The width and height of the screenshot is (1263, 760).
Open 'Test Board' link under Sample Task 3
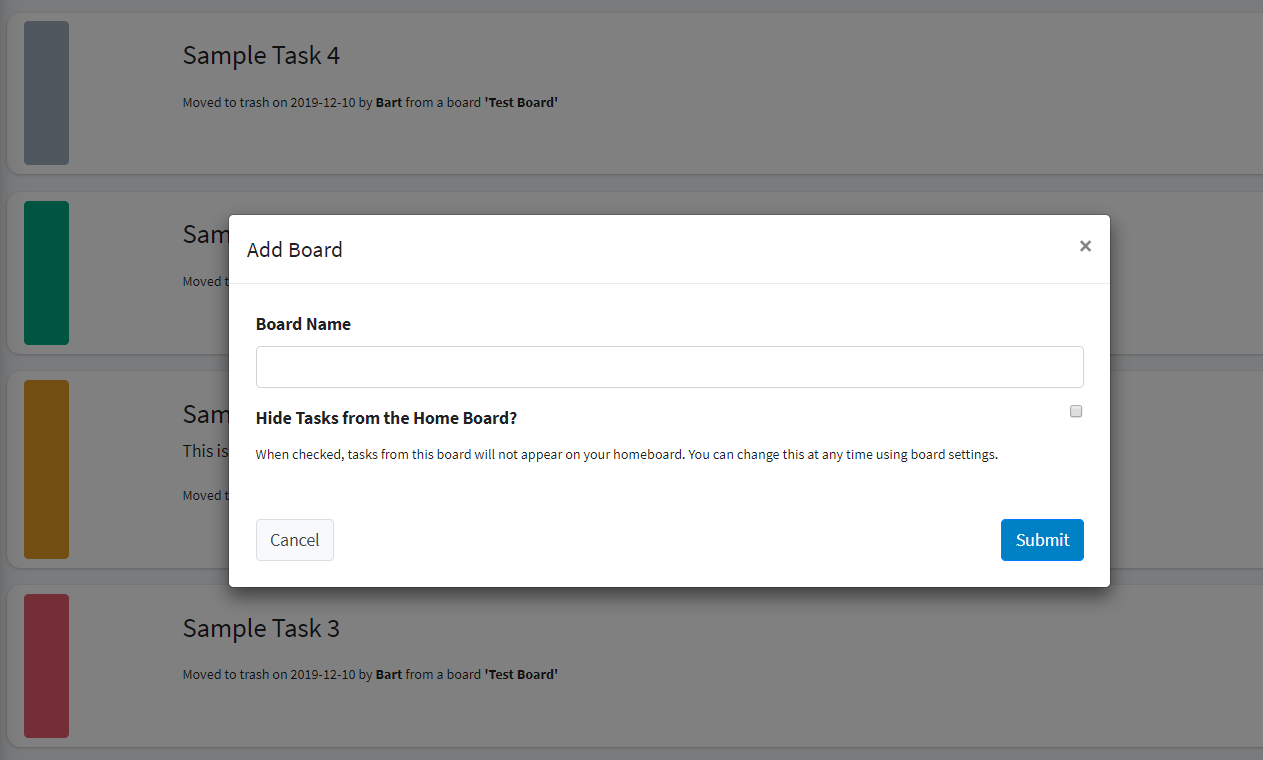click(x=520, y=674)
